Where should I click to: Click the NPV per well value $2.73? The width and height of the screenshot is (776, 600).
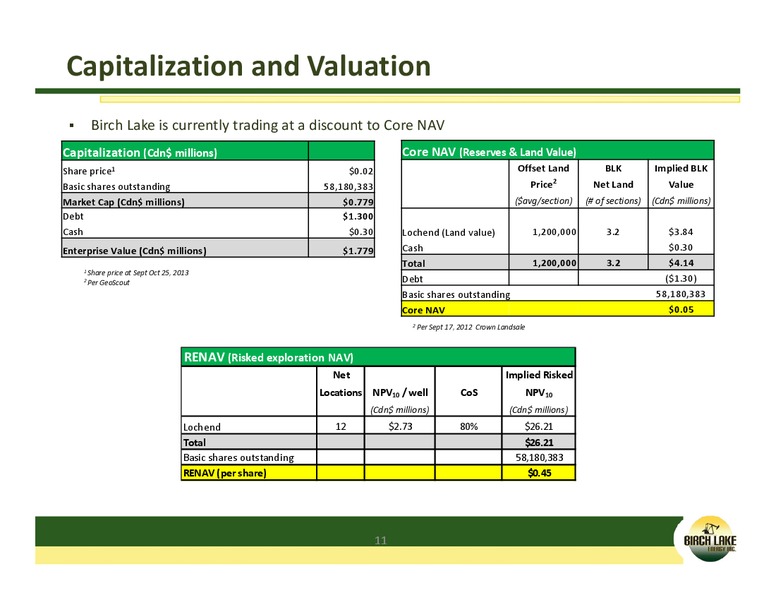[400, 426]
